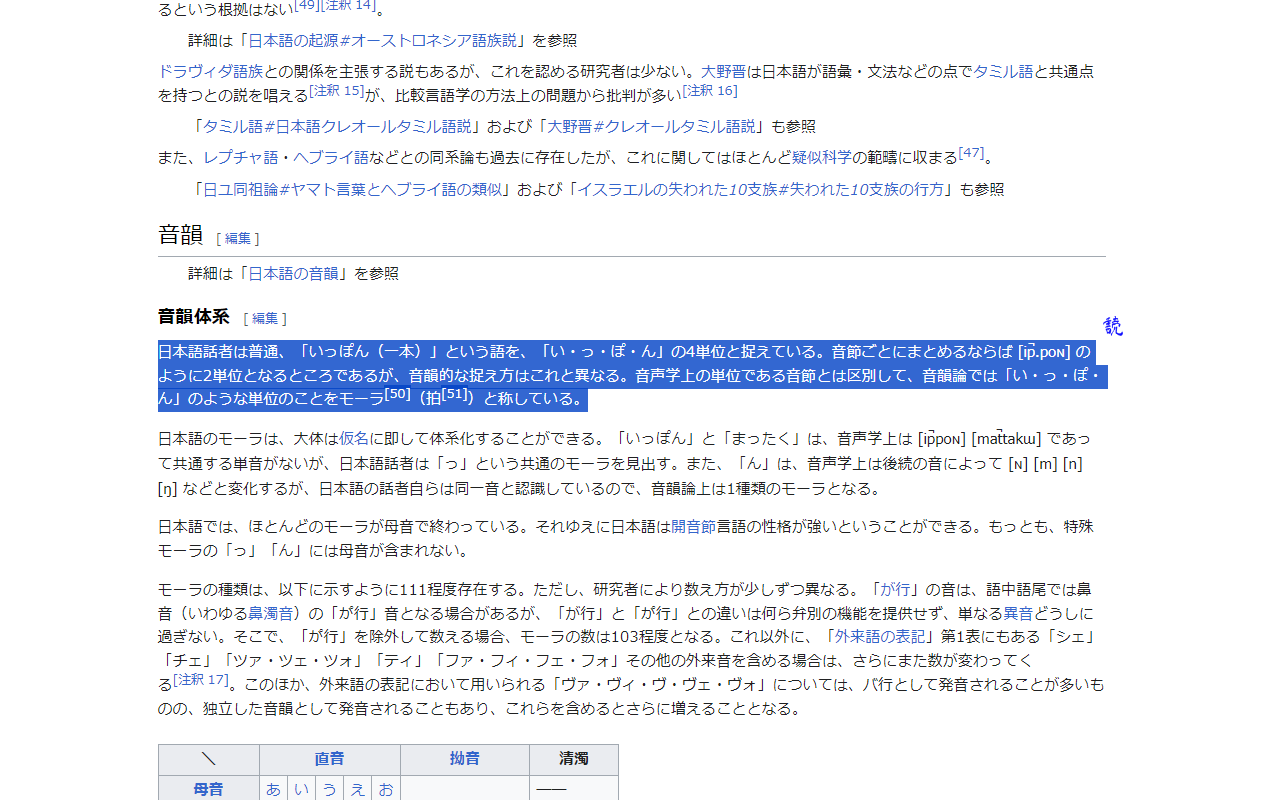This screenshot has height=800, width=1280.
Task: Open footnote 注釈 15
Action: point(337,90)
